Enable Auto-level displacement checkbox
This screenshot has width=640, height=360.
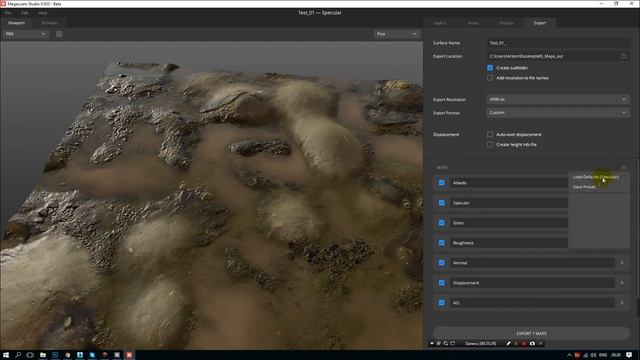[490, 134]
